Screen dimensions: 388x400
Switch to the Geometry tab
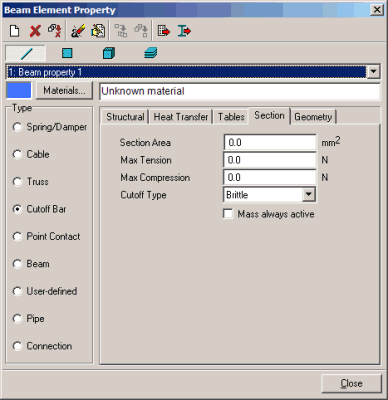(313, 117)
